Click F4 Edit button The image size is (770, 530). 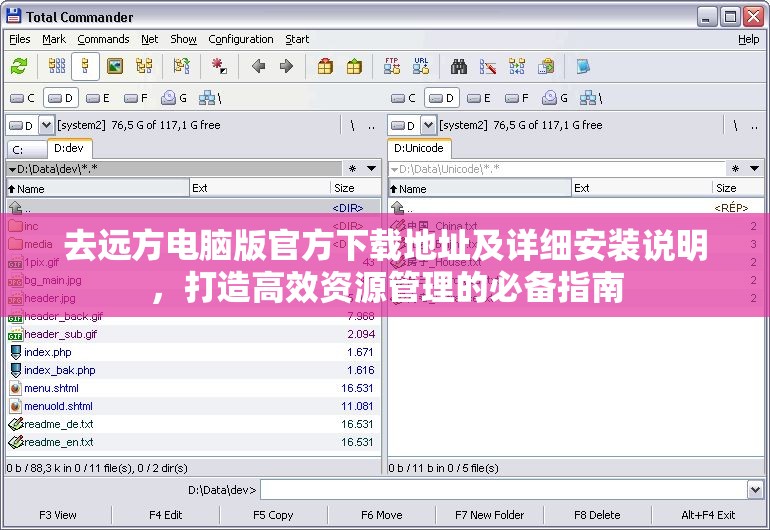pyautogui.click(x=165, y=515)
